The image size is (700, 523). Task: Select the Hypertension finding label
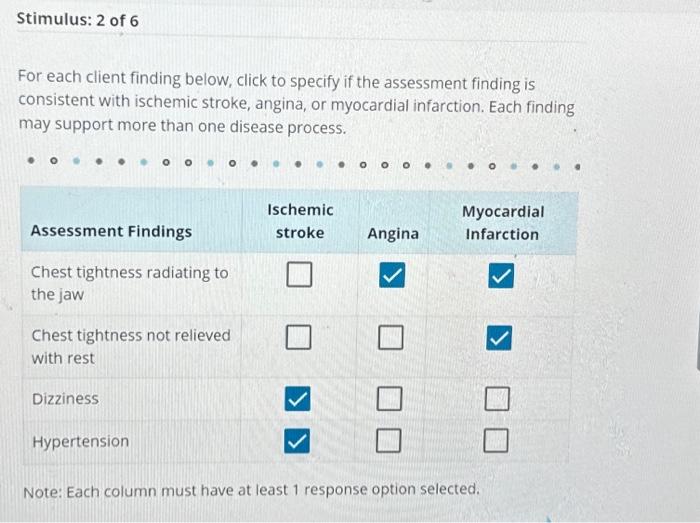(81, 441)
